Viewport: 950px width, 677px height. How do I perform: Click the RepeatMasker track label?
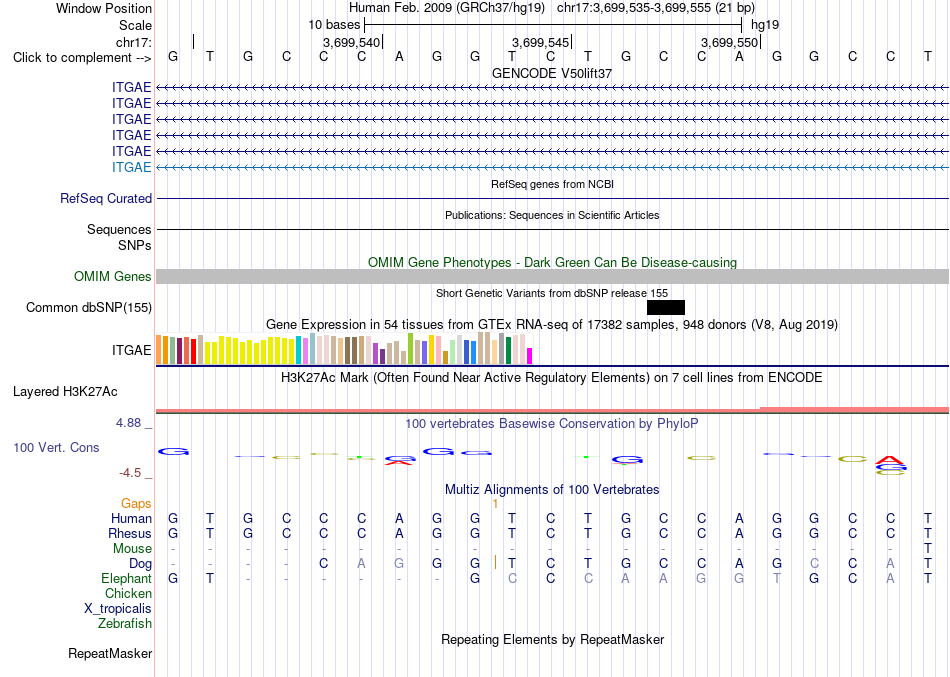110,653
